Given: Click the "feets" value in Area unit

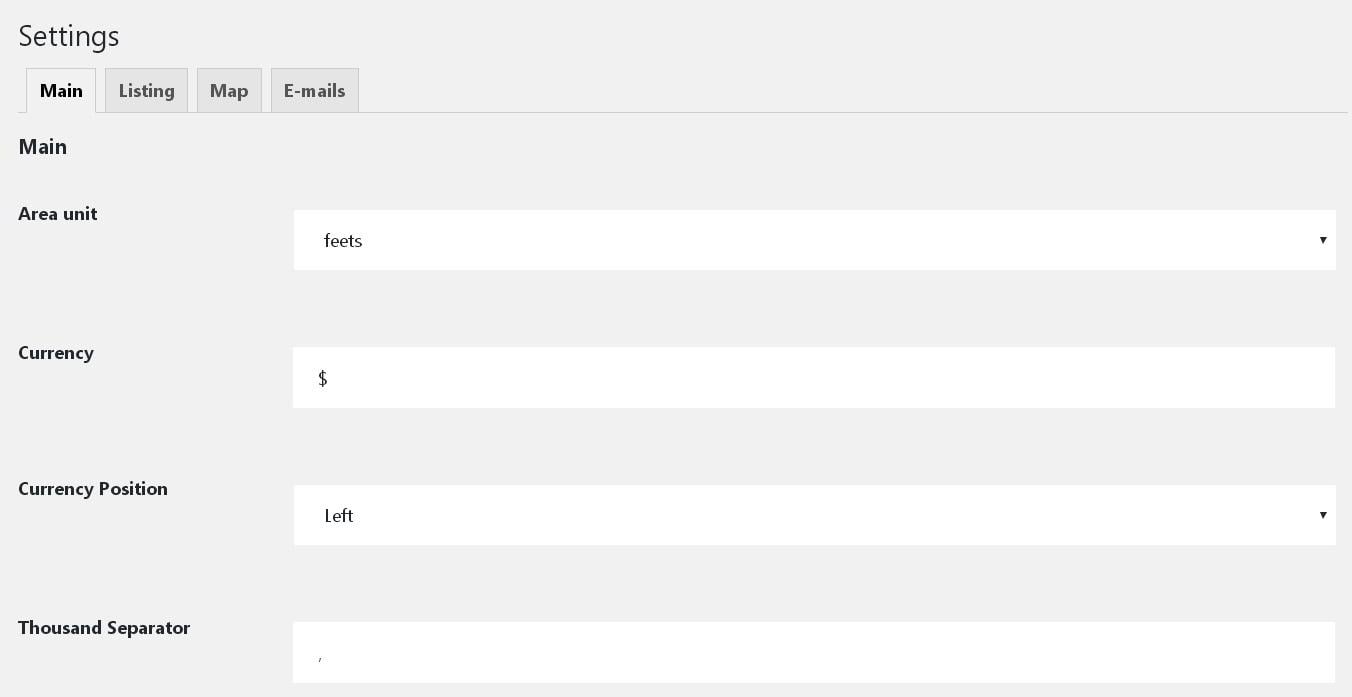Looking at the screenshot, I should (x=343, y=241).
